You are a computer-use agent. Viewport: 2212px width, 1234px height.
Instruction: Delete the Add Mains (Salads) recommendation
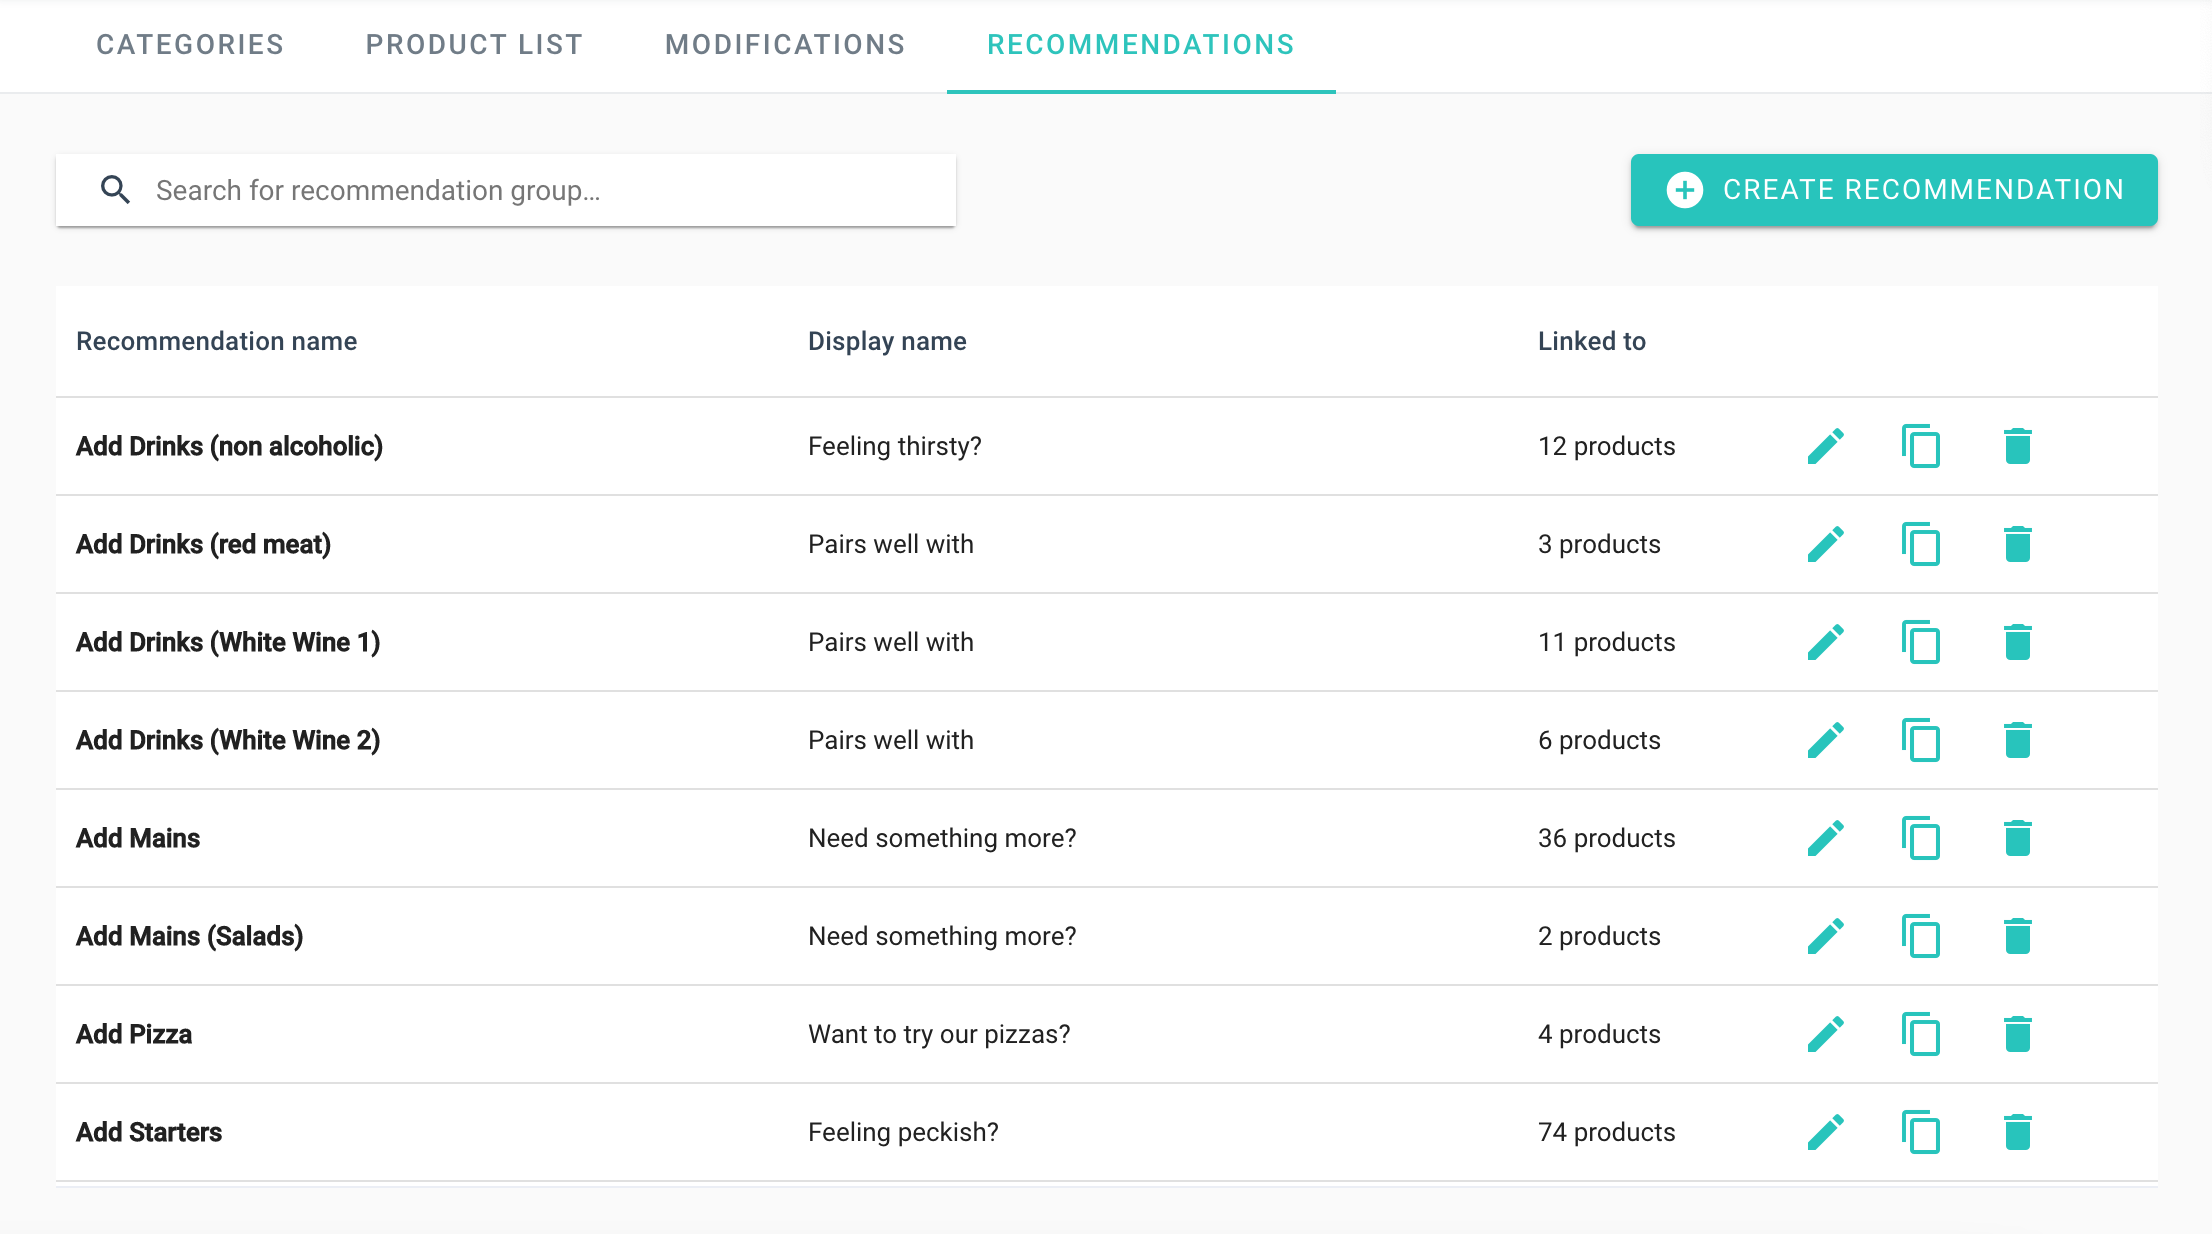coord(2017,936)
